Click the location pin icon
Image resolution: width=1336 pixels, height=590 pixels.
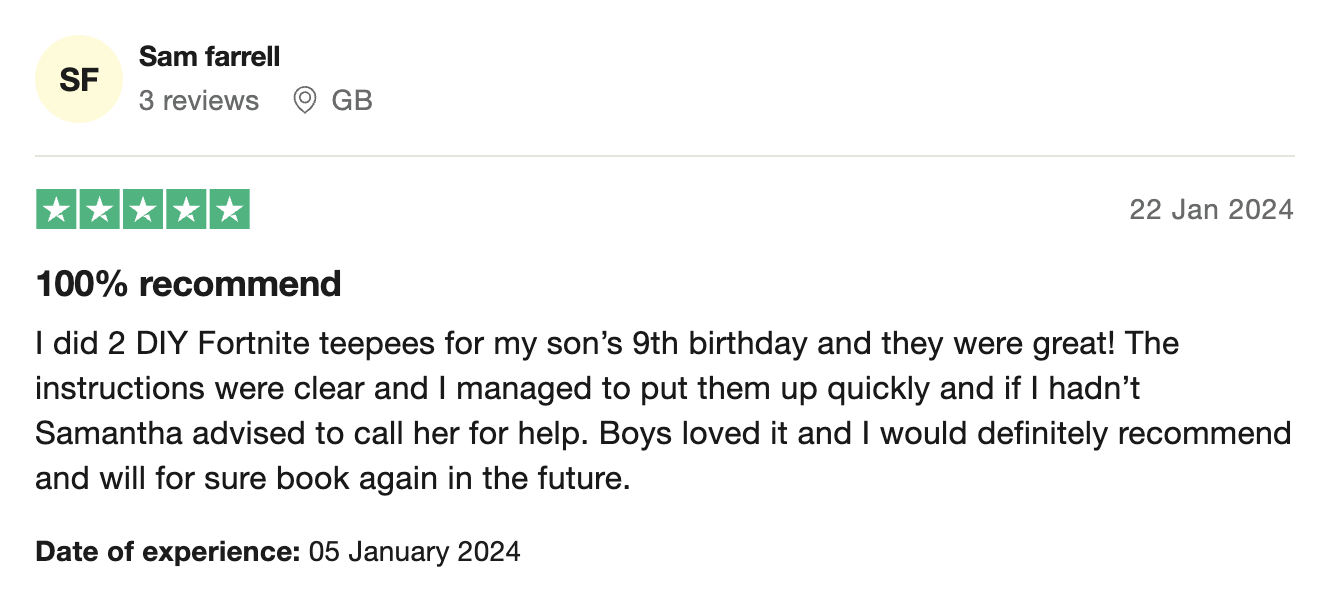(x=305, y=101)
